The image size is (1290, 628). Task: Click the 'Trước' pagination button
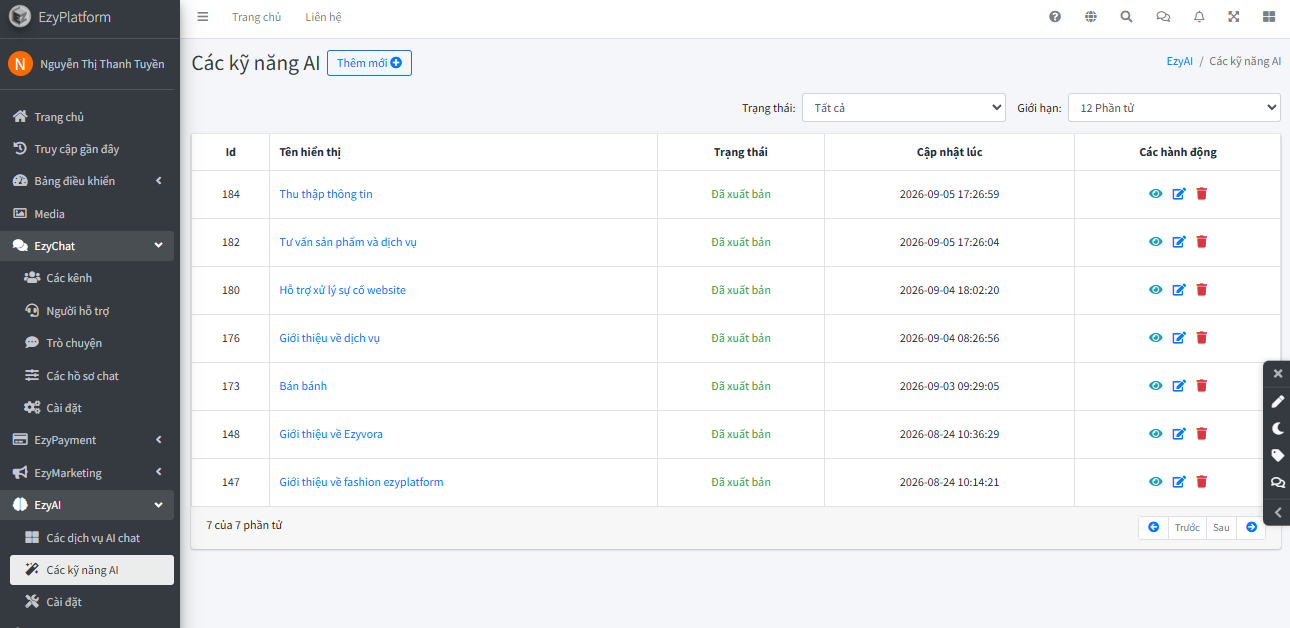pos(1187,527)
